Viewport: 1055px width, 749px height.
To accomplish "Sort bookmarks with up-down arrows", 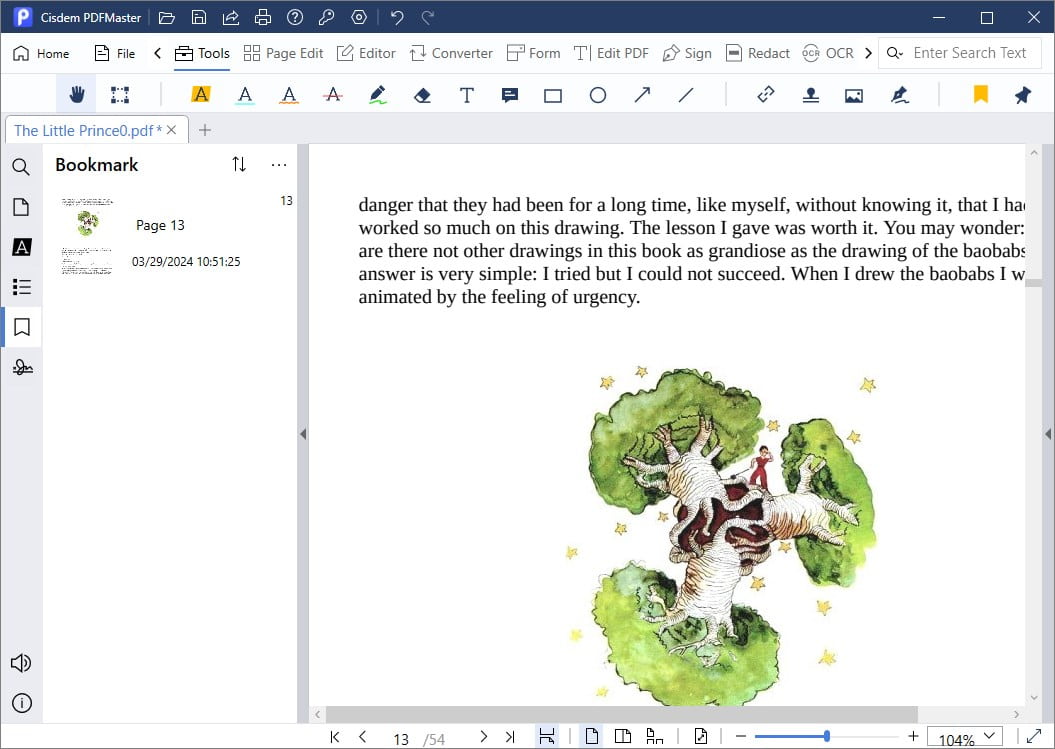I will (239, 164).
